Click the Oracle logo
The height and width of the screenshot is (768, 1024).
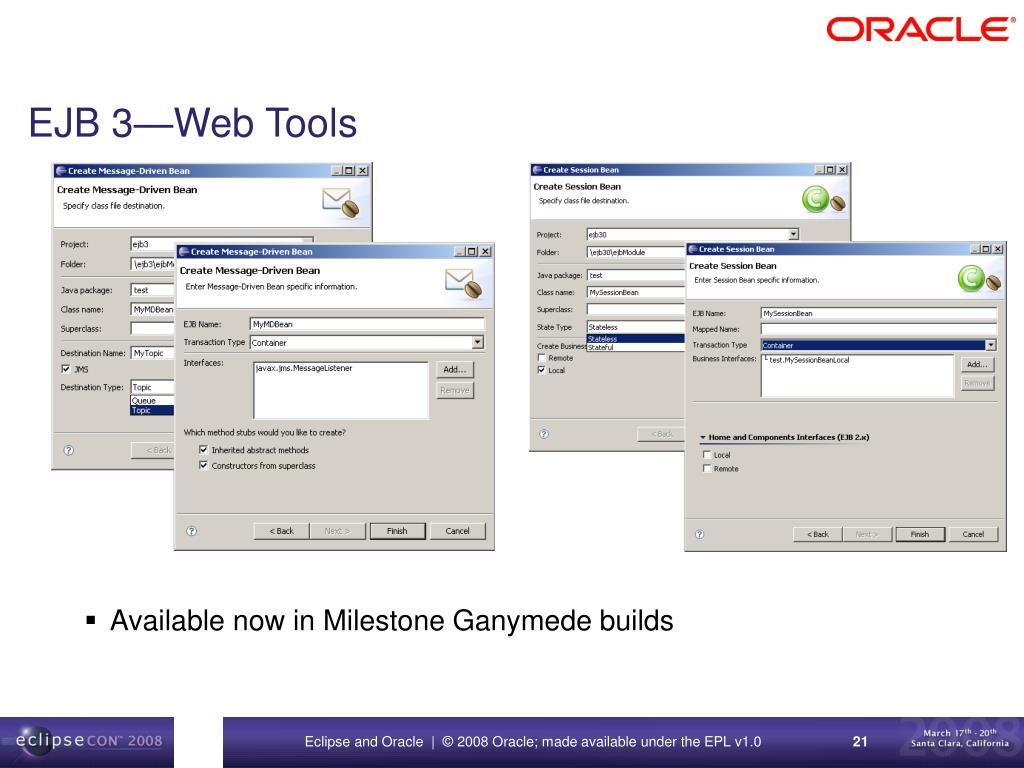[921, 29]
